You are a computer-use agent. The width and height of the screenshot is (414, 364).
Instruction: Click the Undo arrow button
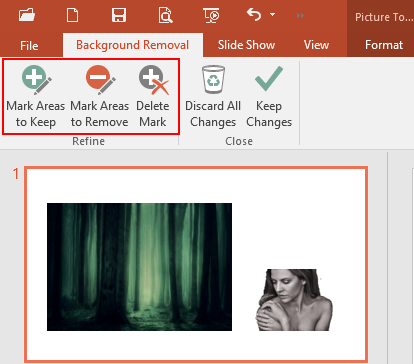tap(254, 15)
